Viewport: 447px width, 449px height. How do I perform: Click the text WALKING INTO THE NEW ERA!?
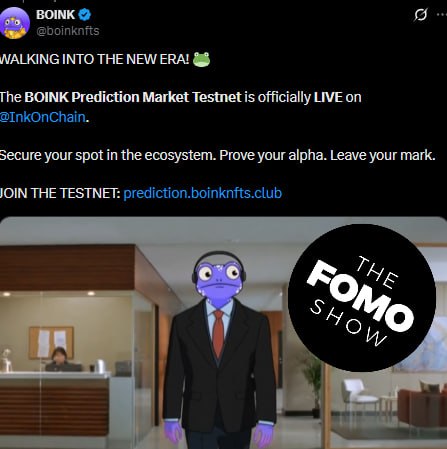click(x=94, y=59)
